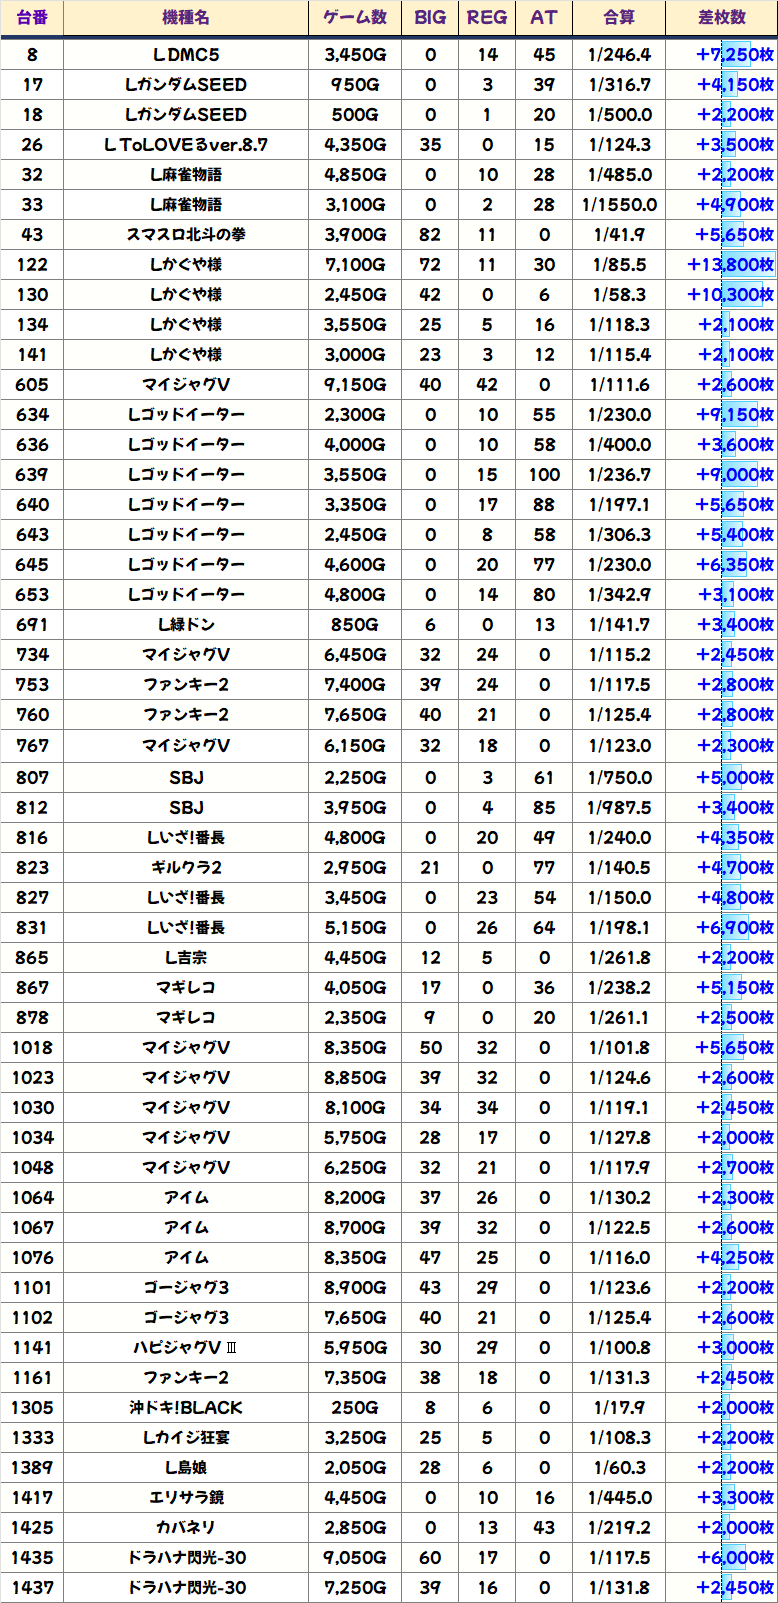Click the +9,150枚 value for machine 634
Viewport: 778px width, 1603px height.
tap(735, 415)
